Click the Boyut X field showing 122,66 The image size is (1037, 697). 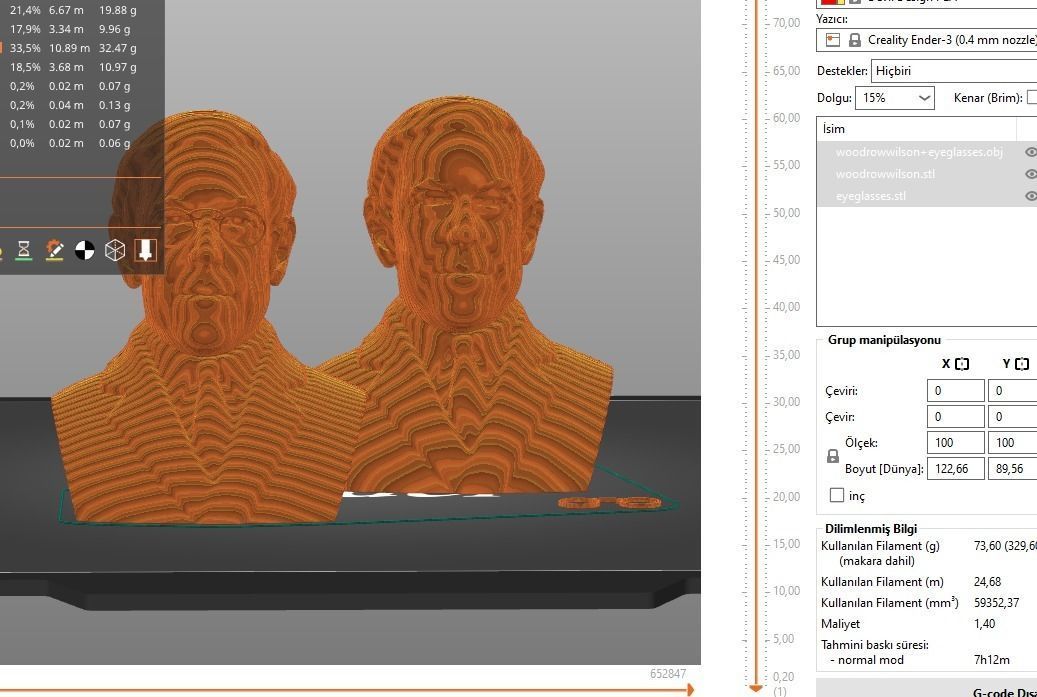pos(956,469)
